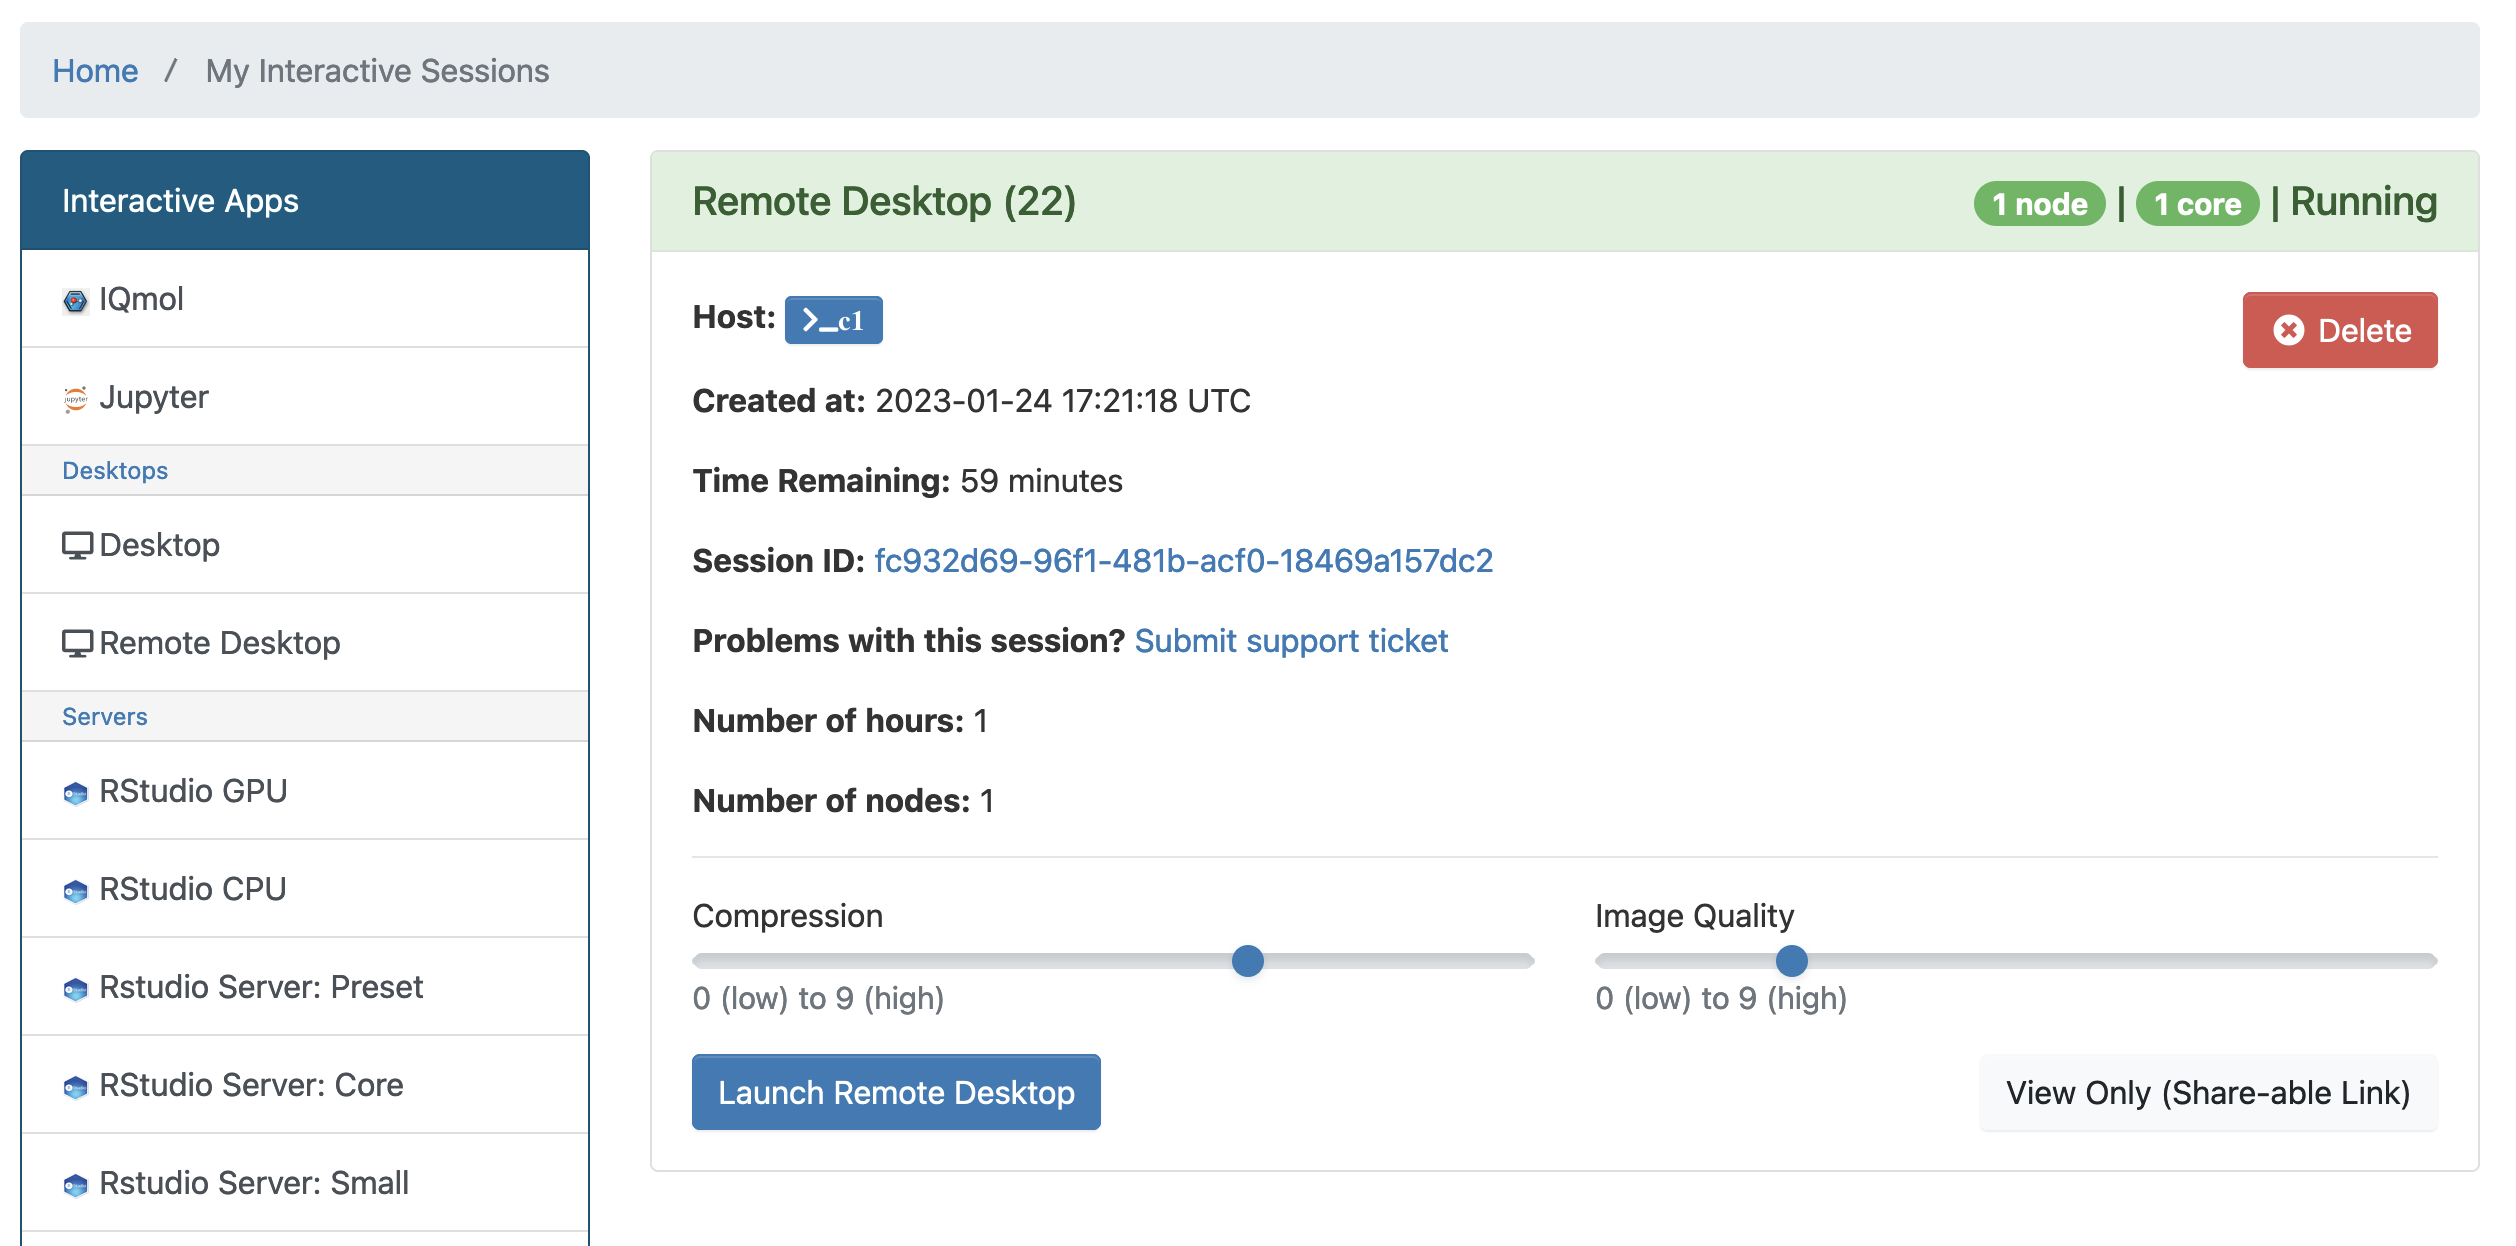The width and height of the screenshot is (2516, 1246).
Task: Click the Remote Desktop monitor icon
Action: (x=77, y=643)
